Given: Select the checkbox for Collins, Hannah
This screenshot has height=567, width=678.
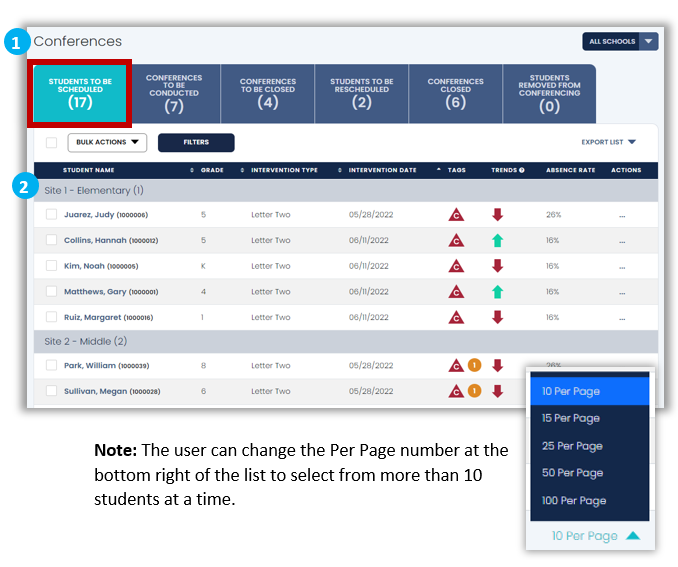Looking at the screenshot, I should [51, 240].
